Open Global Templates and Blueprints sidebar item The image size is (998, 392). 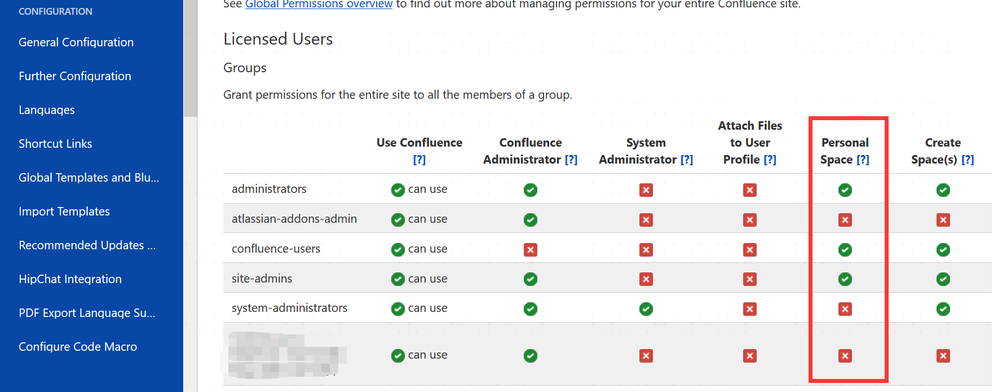coord(89,178)
